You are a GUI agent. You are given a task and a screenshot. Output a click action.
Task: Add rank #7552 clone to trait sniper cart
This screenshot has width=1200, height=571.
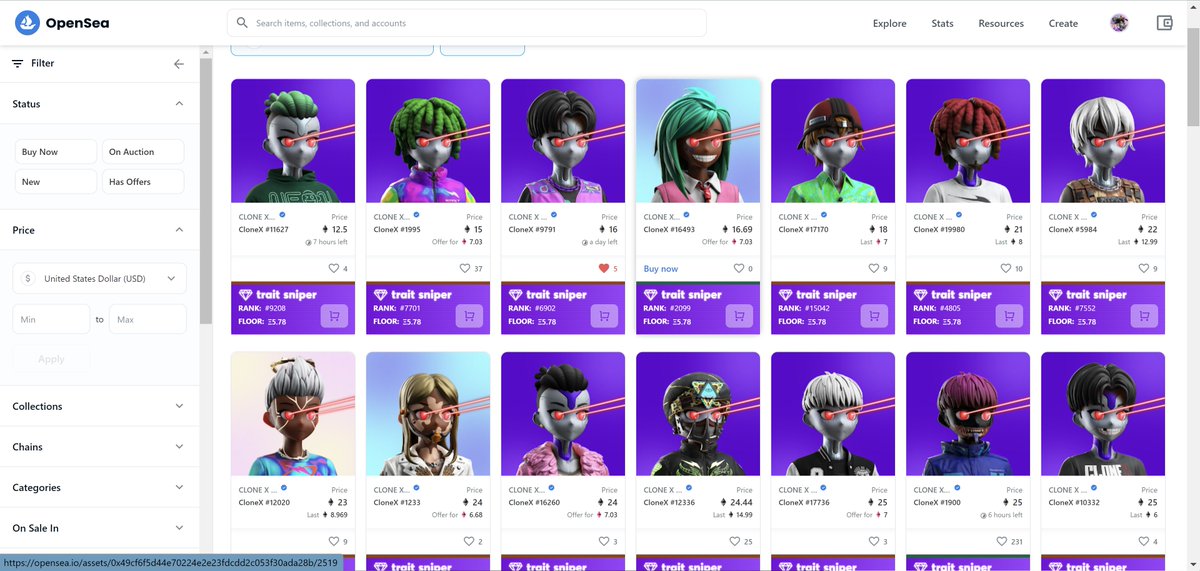[x=1144, y=316]
